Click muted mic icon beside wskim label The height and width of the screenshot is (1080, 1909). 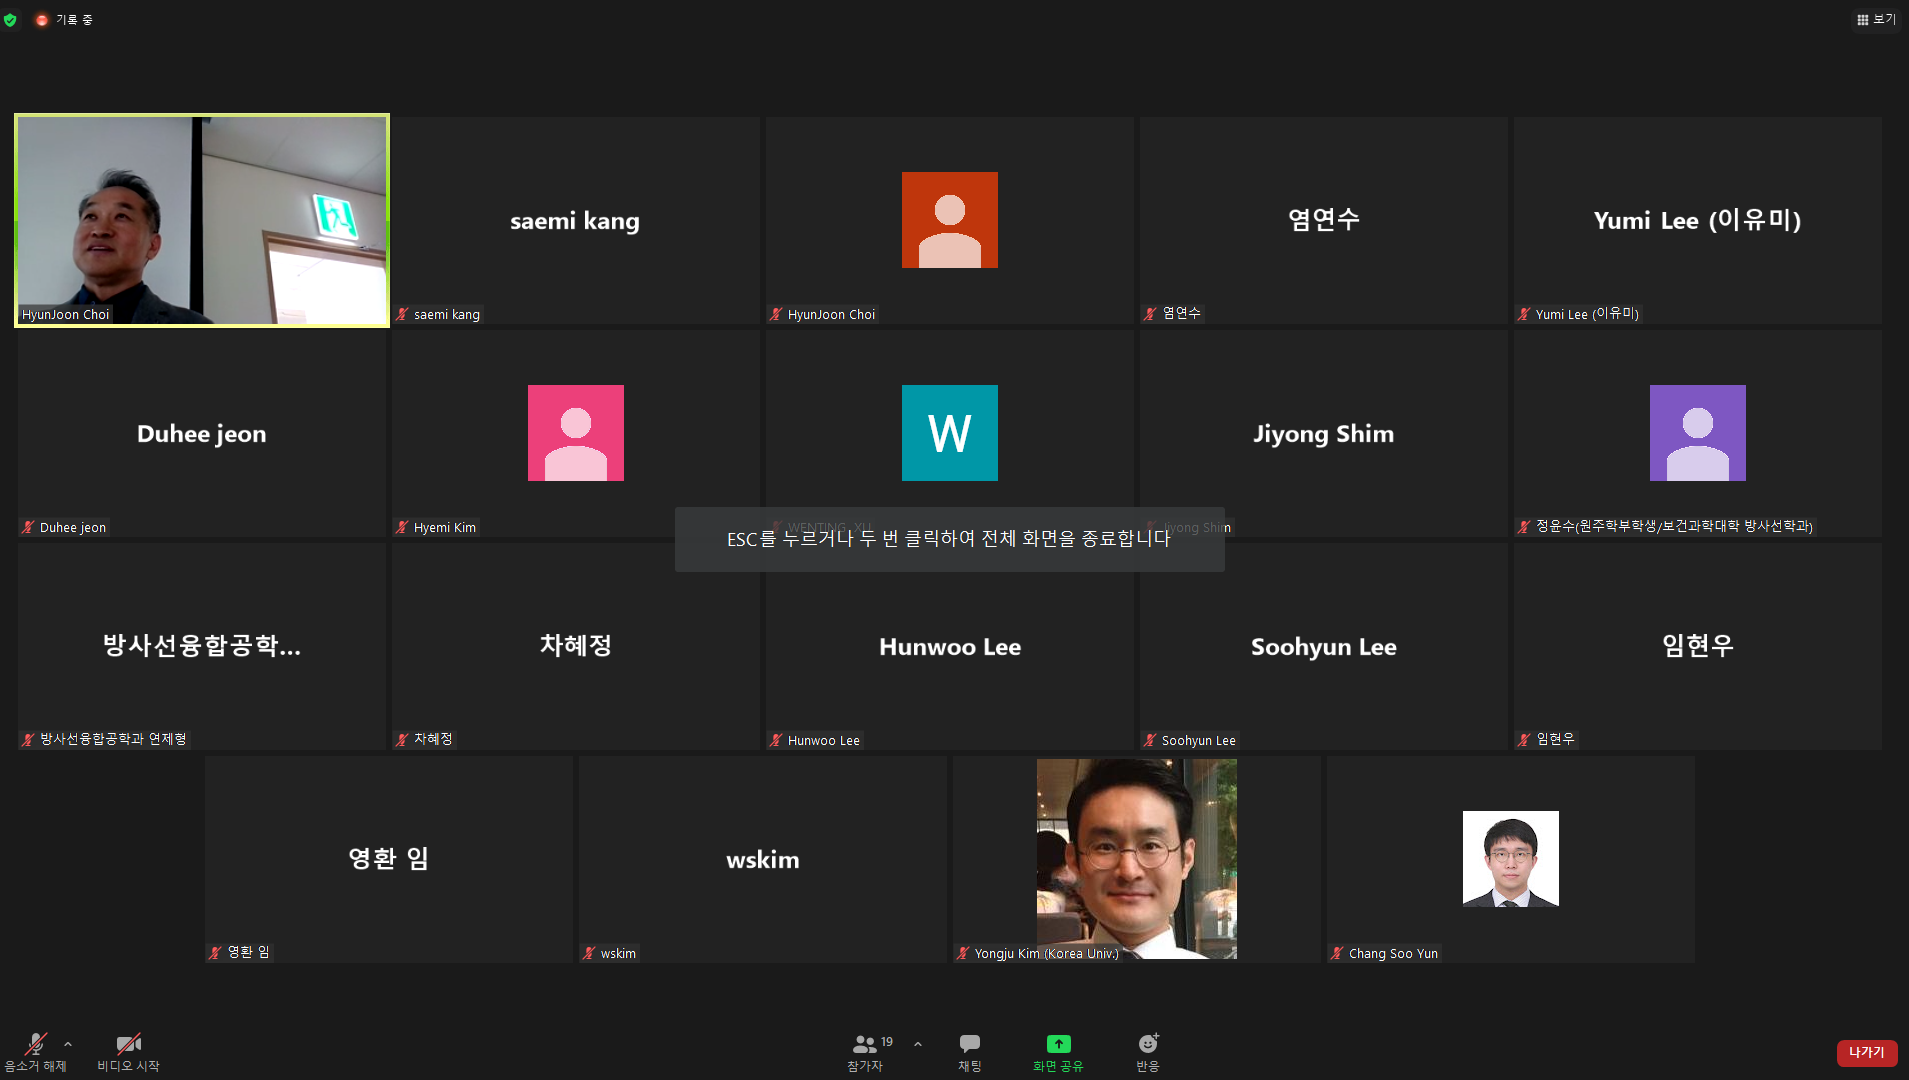[589, 953]
